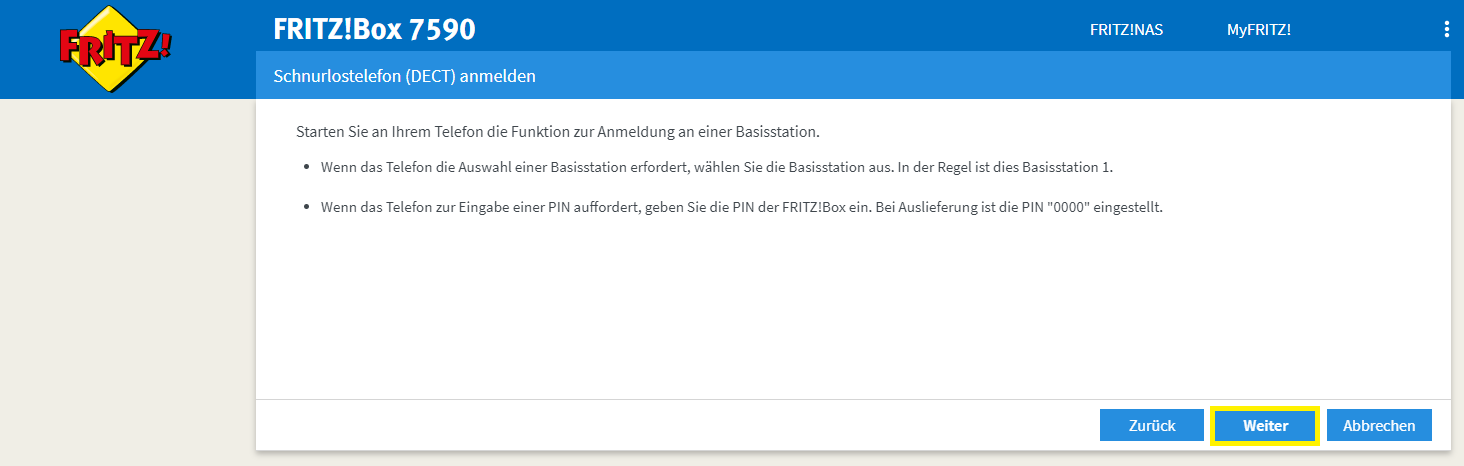Click the 'Schnurlostelefon (DECT) anmelden' dialog heading
Screen dimensions: 1464x466
[x=404, y=76]
